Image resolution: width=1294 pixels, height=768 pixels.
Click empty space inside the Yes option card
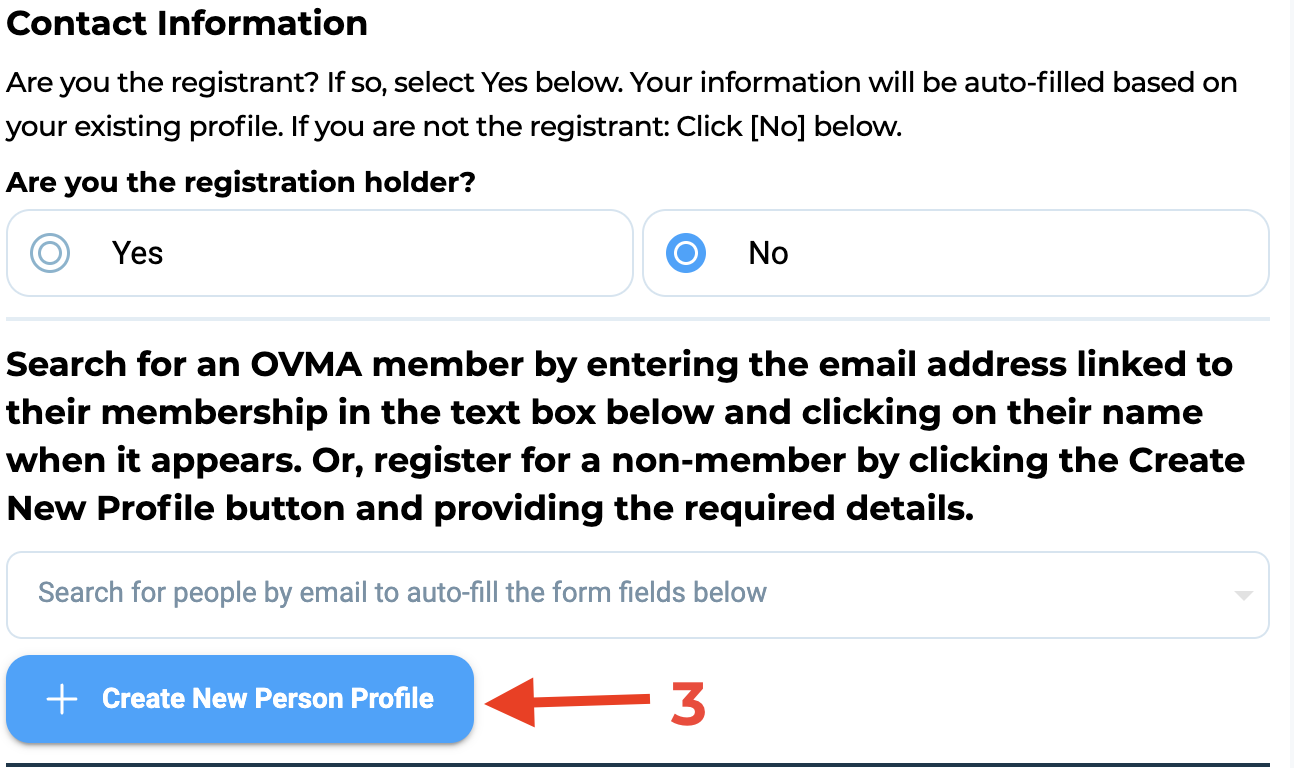coord(400,253)
